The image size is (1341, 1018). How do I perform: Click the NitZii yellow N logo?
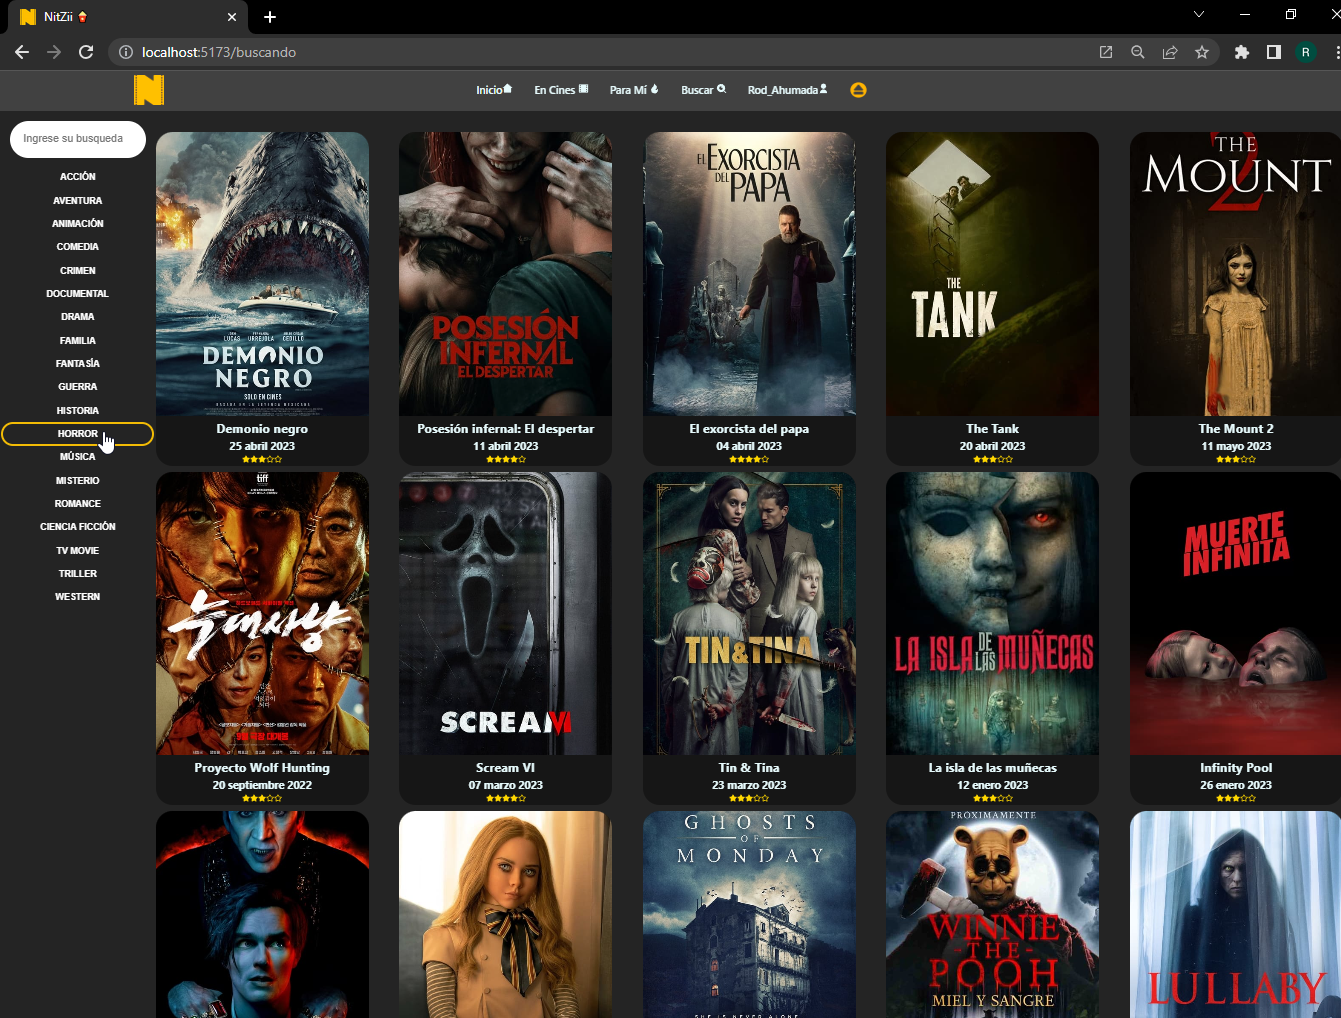coord(148,90)
